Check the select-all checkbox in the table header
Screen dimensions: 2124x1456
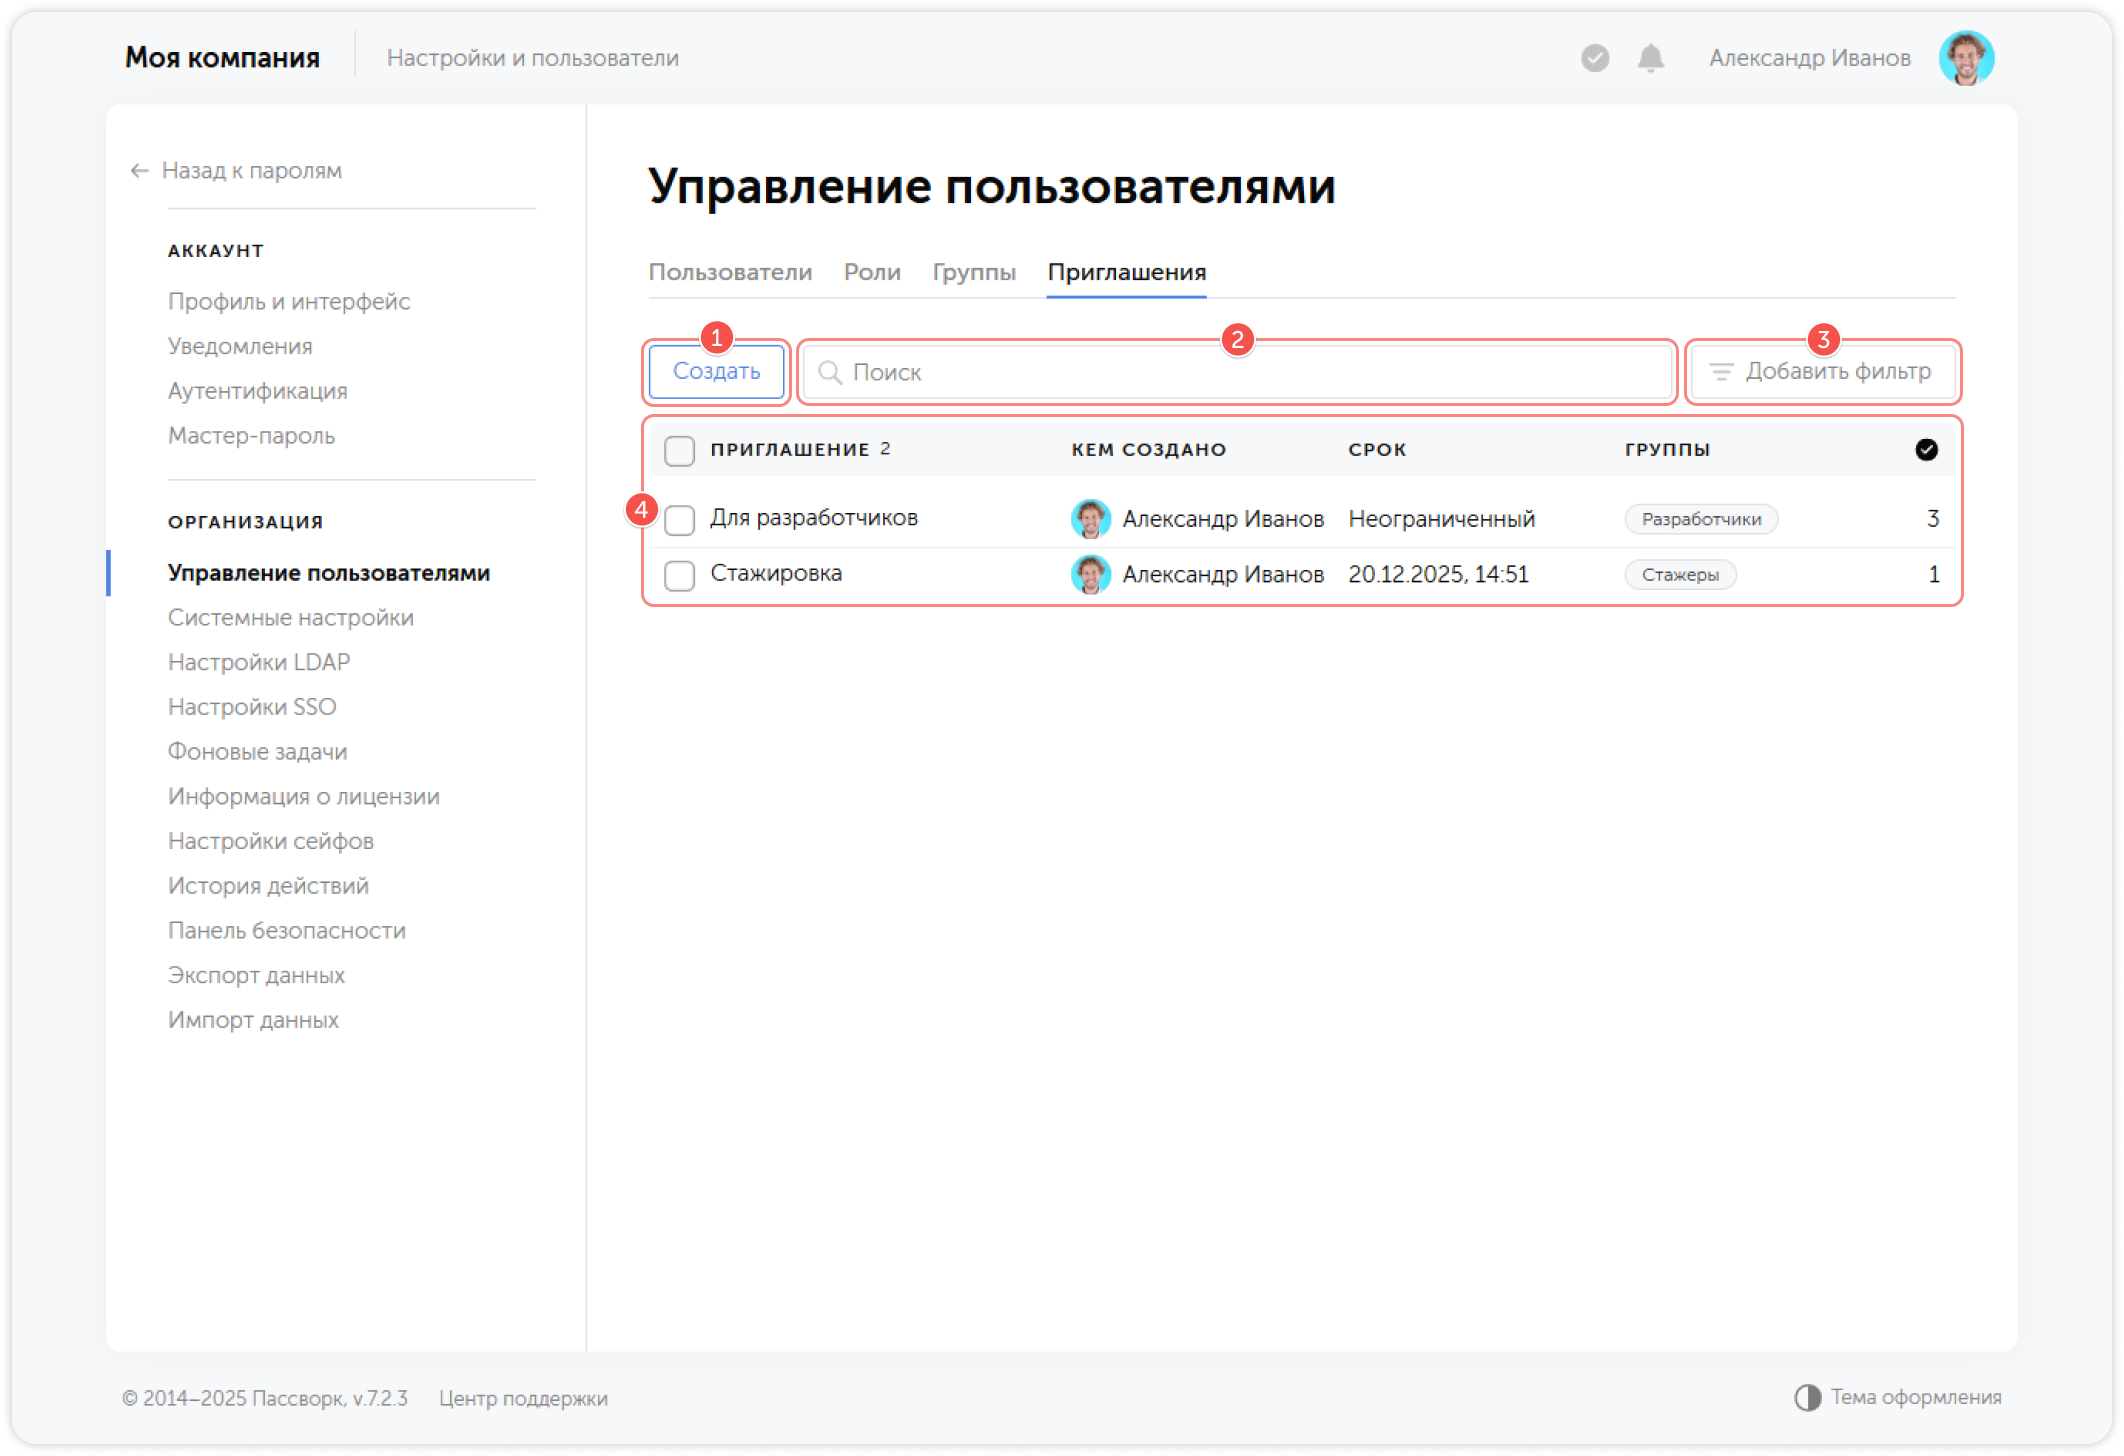tap(679, 451)
